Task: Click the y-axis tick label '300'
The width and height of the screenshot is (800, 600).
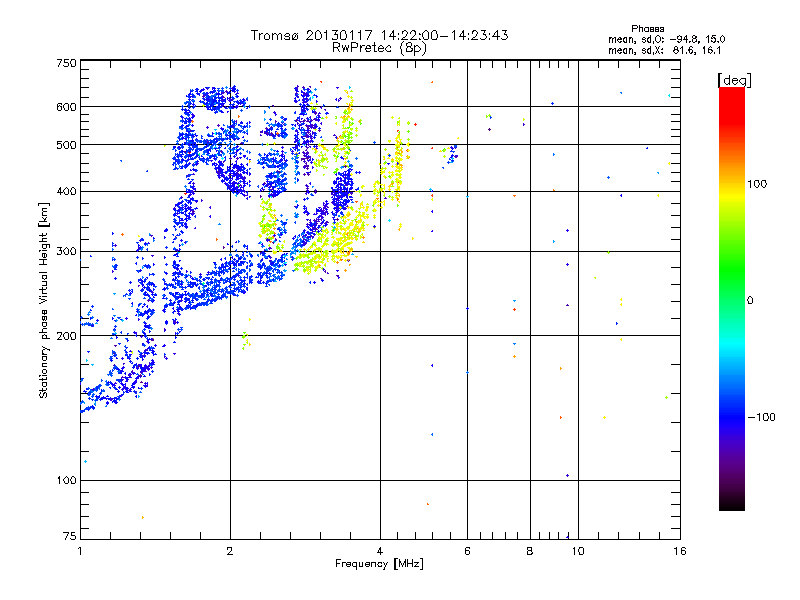Action: point(66,252)
